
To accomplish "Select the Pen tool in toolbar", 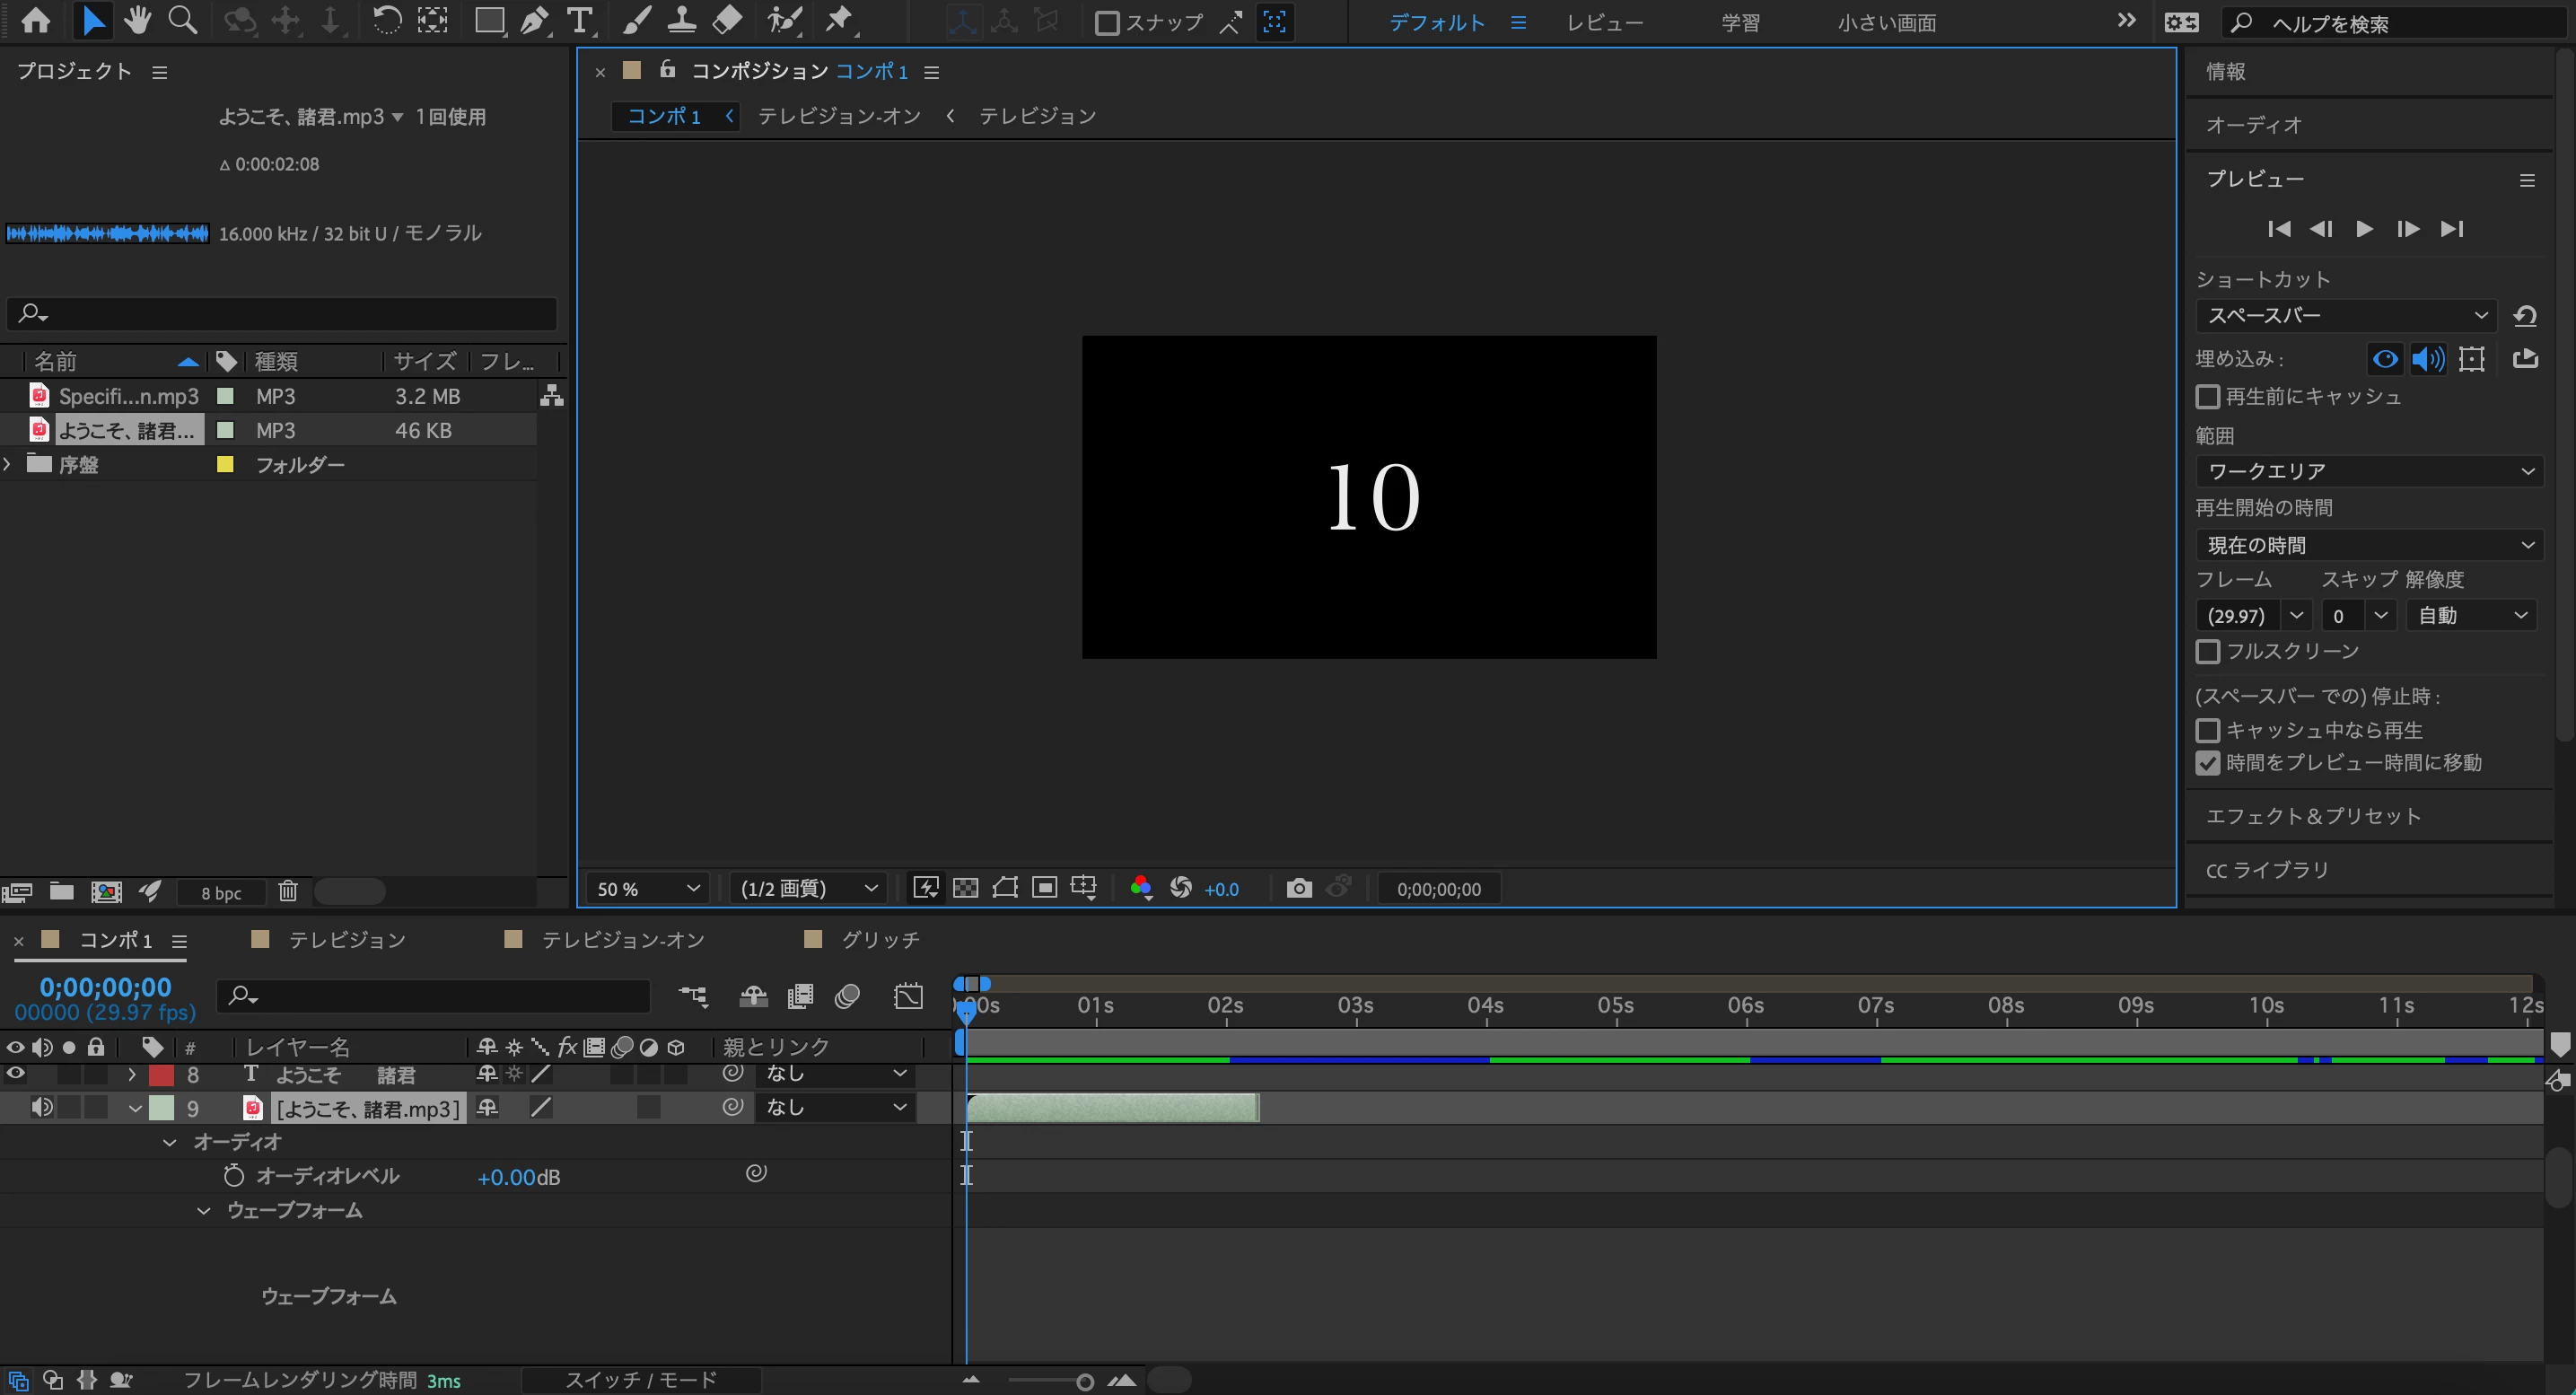I will [x=535, y=21].
